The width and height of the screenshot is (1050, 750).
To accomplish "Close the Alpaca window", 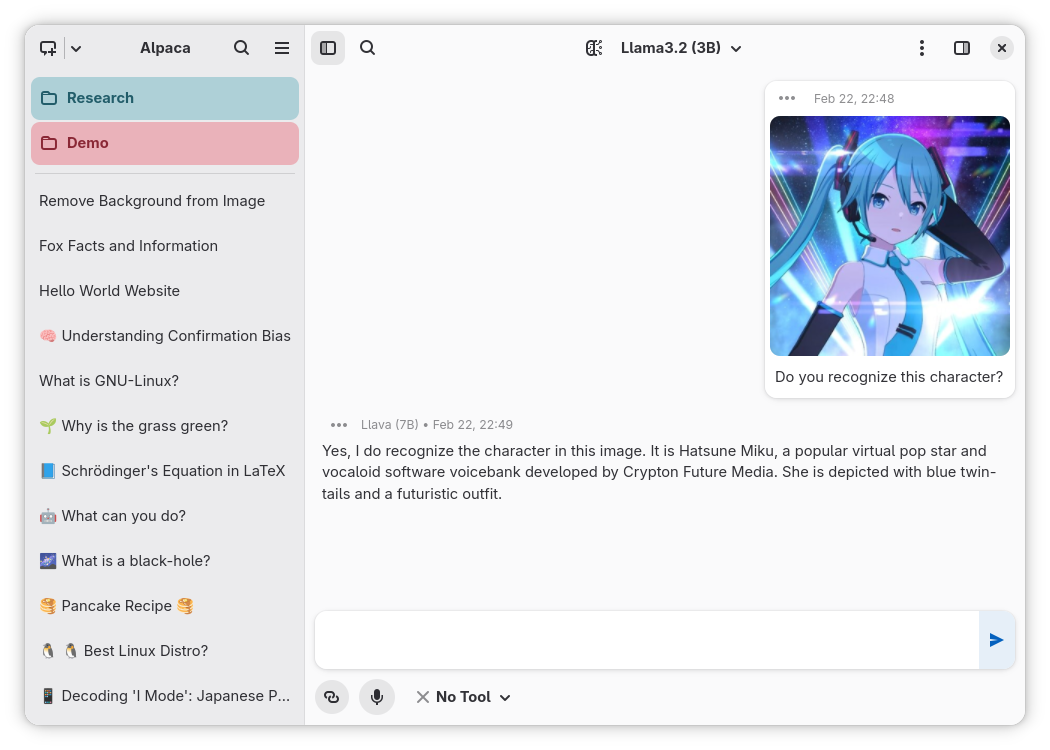I will (x=1002, y=48).
